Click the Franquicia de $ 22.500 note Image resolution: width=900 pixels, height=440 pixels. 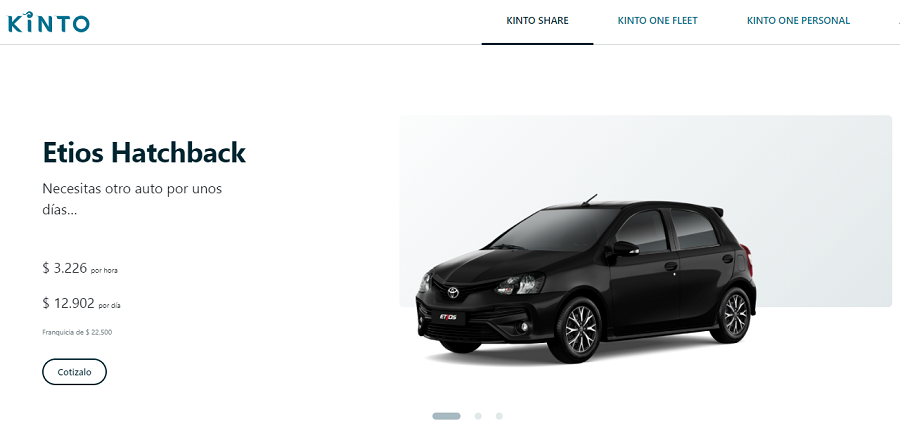pos(77,332)
